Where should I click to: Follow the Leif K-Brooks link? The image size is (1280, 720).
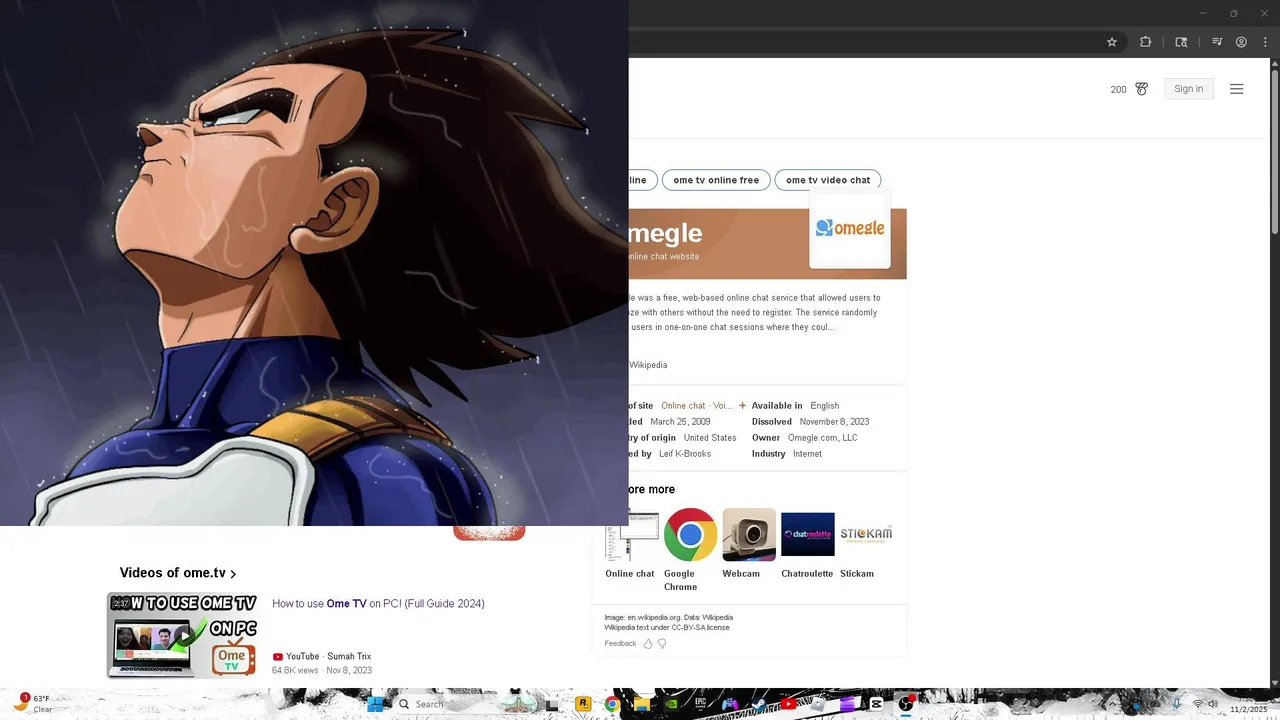[x=685, y=454]
